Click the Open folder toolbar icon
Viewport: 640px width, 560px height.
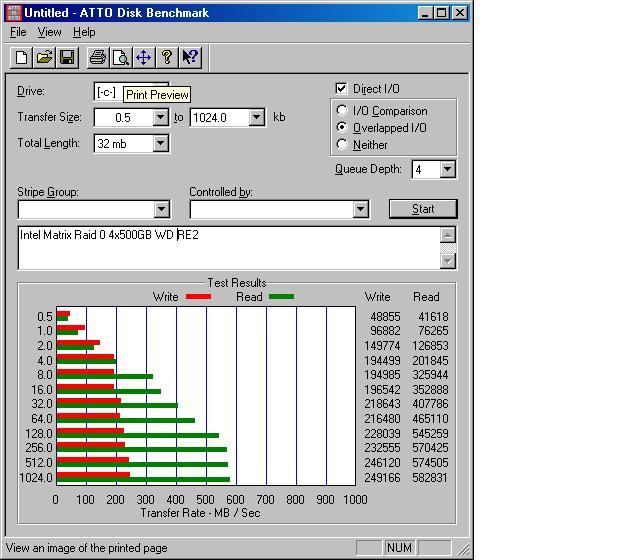[x=44, y=58]
